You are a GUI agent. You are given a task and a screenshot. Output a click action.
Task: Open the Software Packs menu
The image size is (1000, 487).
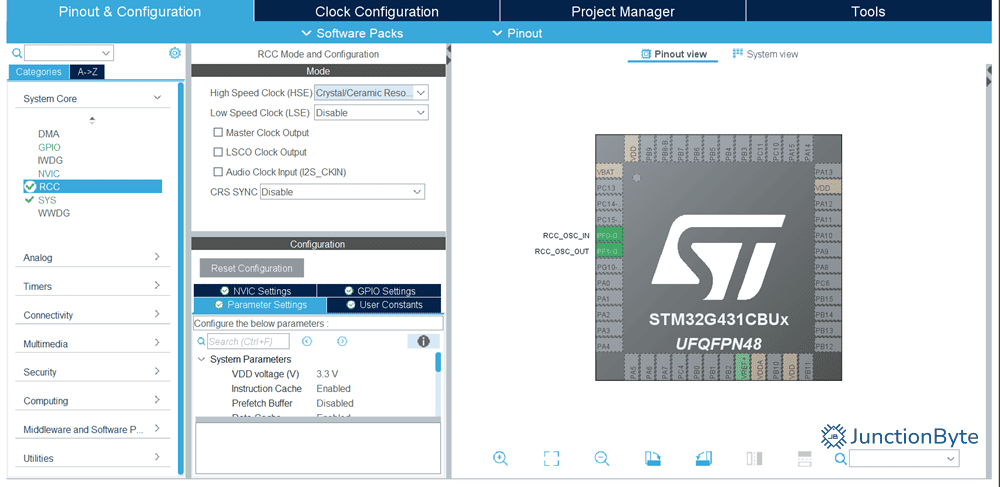tap(351, 33)
